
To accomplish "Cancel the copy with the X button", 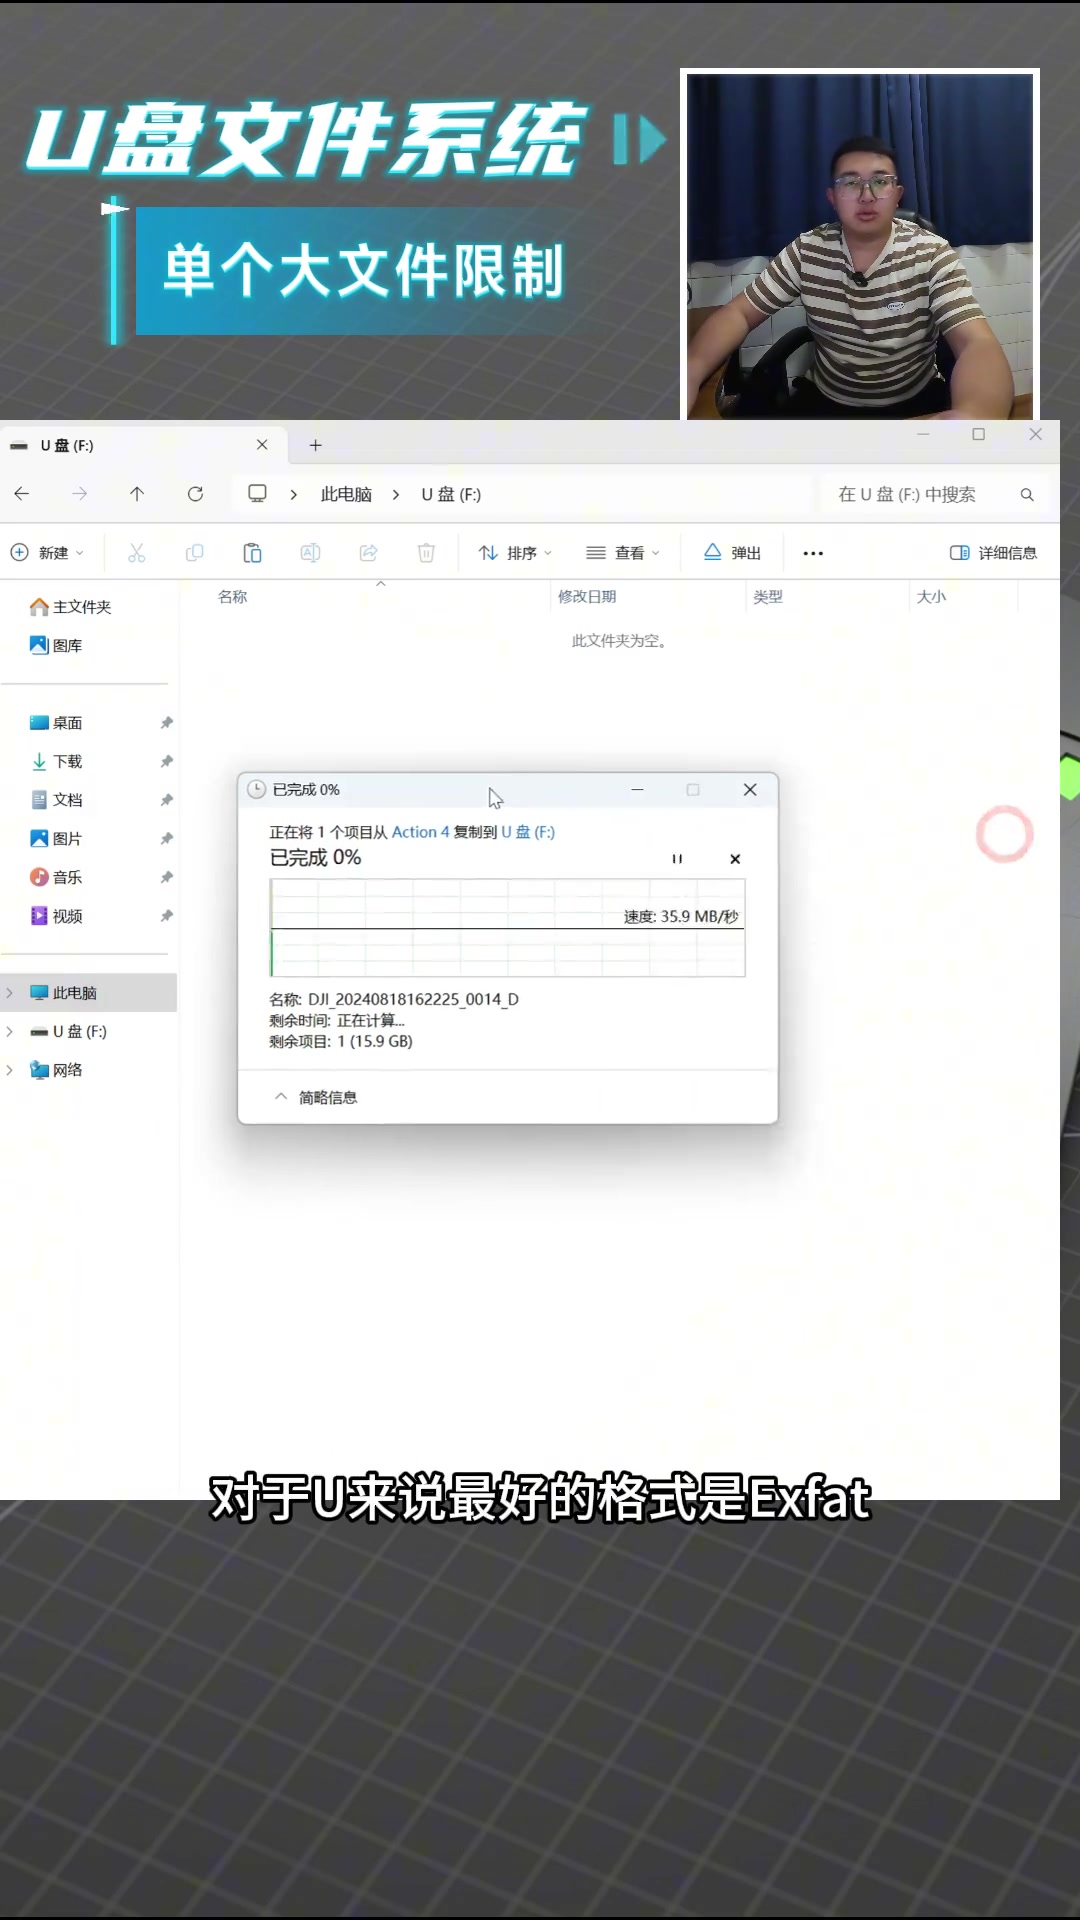I will 735,859.
